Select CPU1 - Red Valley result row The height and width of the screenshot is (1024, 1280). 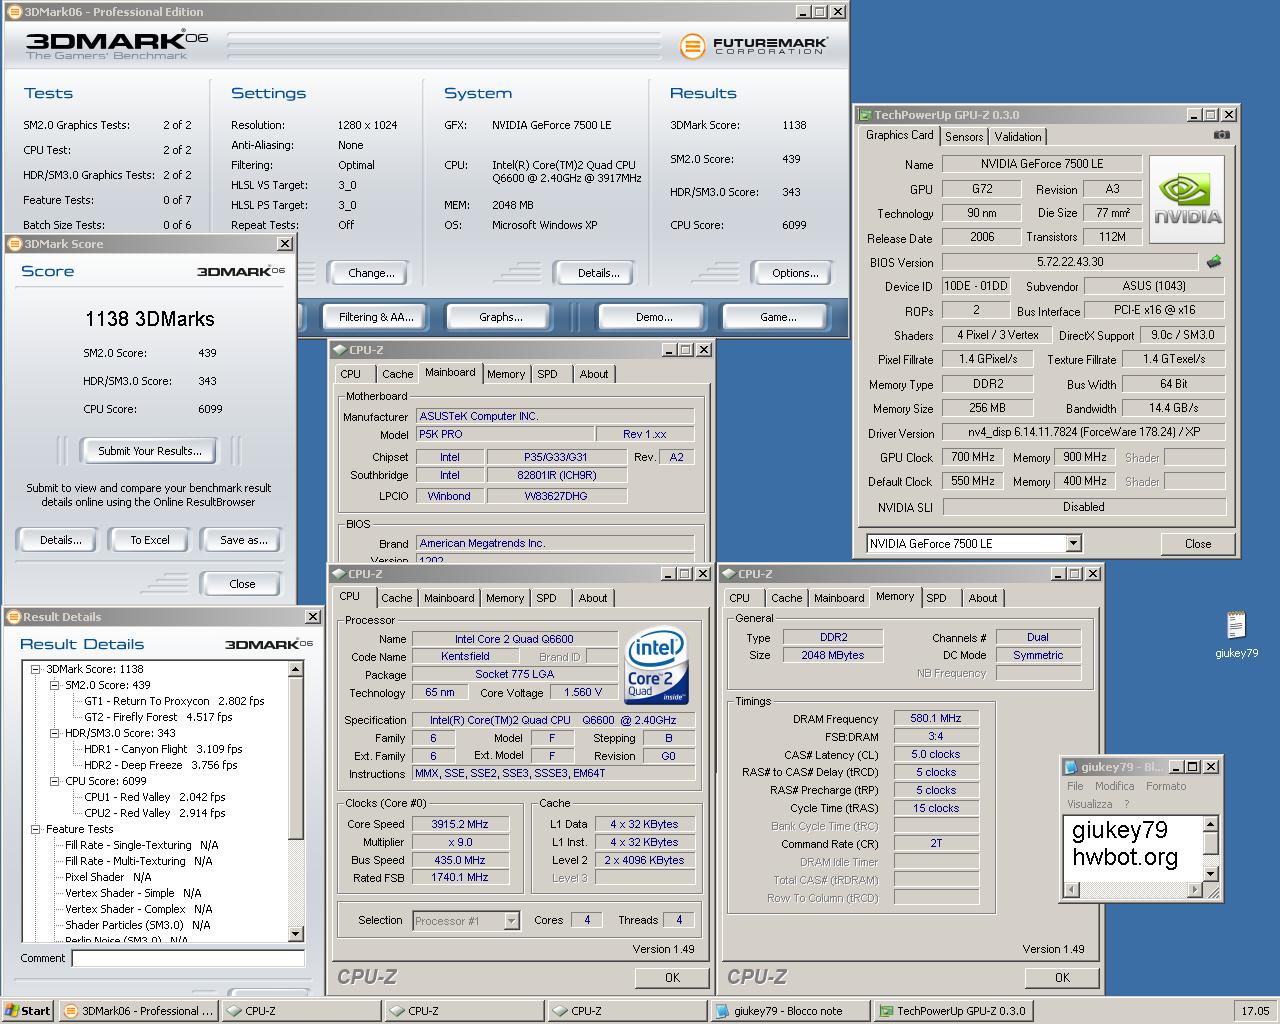pyautogui.click(x=155, y=797)
